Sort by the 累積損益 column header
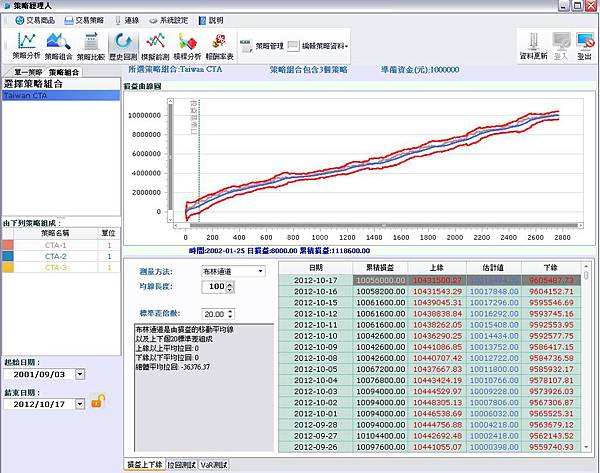600x473 pixels. 380,267
